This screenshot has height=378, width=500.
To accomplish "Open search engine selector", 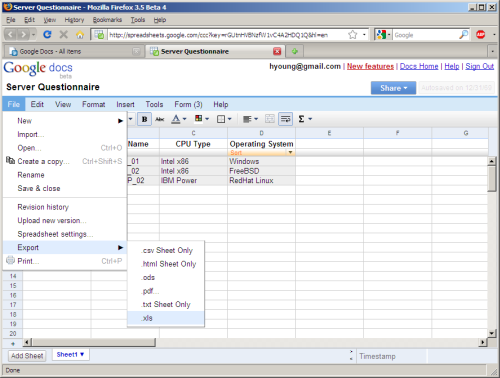I will pyautogui.click(x=382, y=35).
